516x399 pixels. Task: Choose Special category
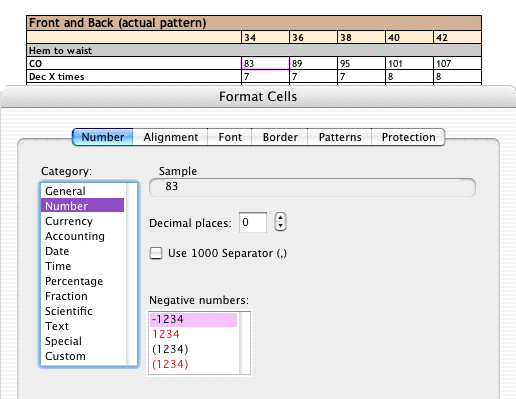click(x=82, y=341)
